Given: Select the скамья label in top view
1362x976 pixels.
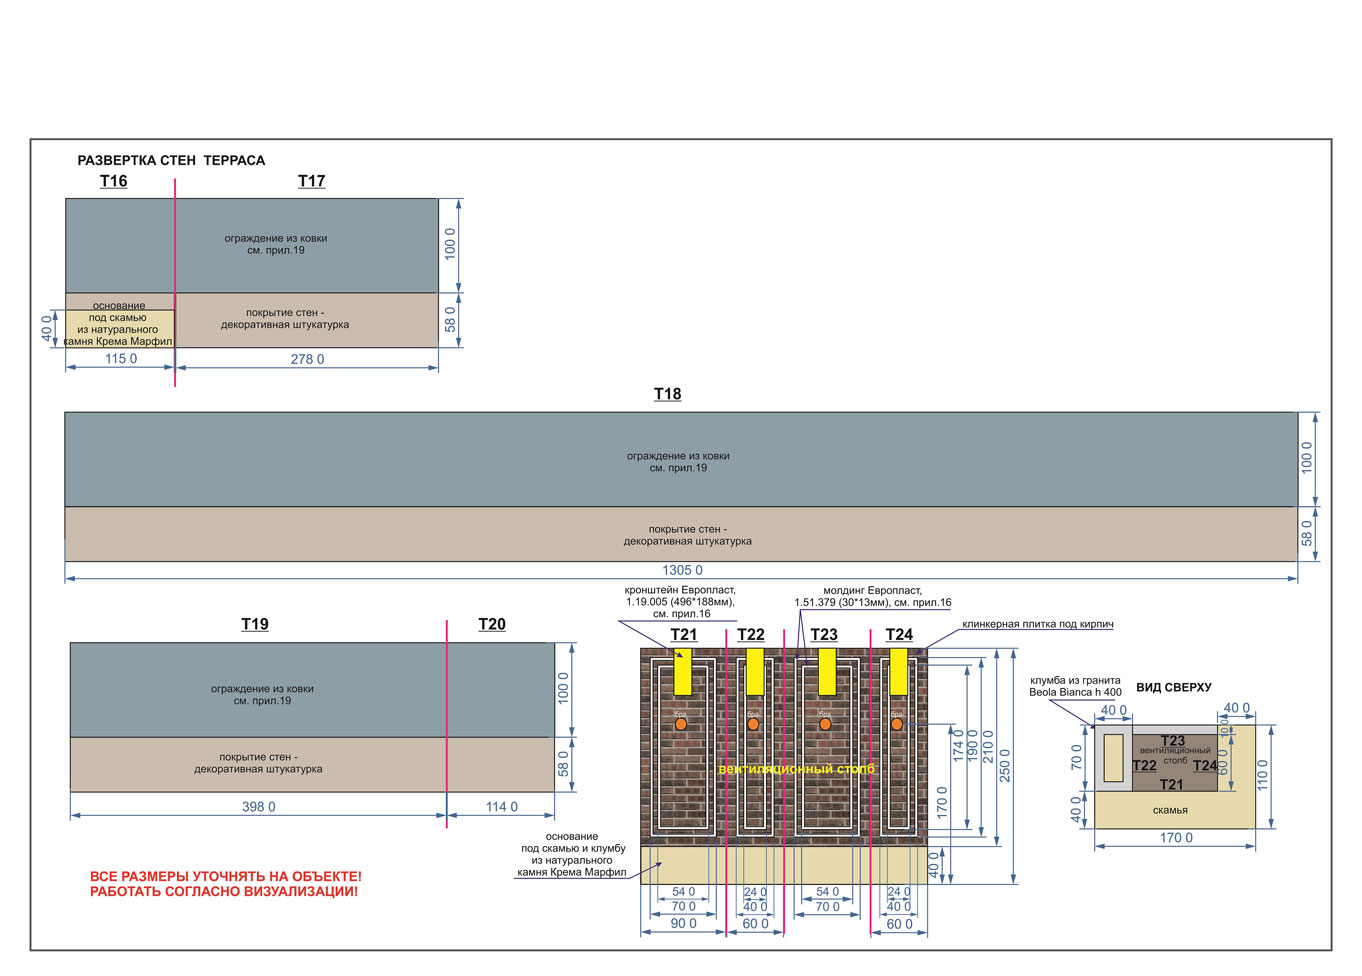Looking at the screenshot, I should [x=1170, y=810].
